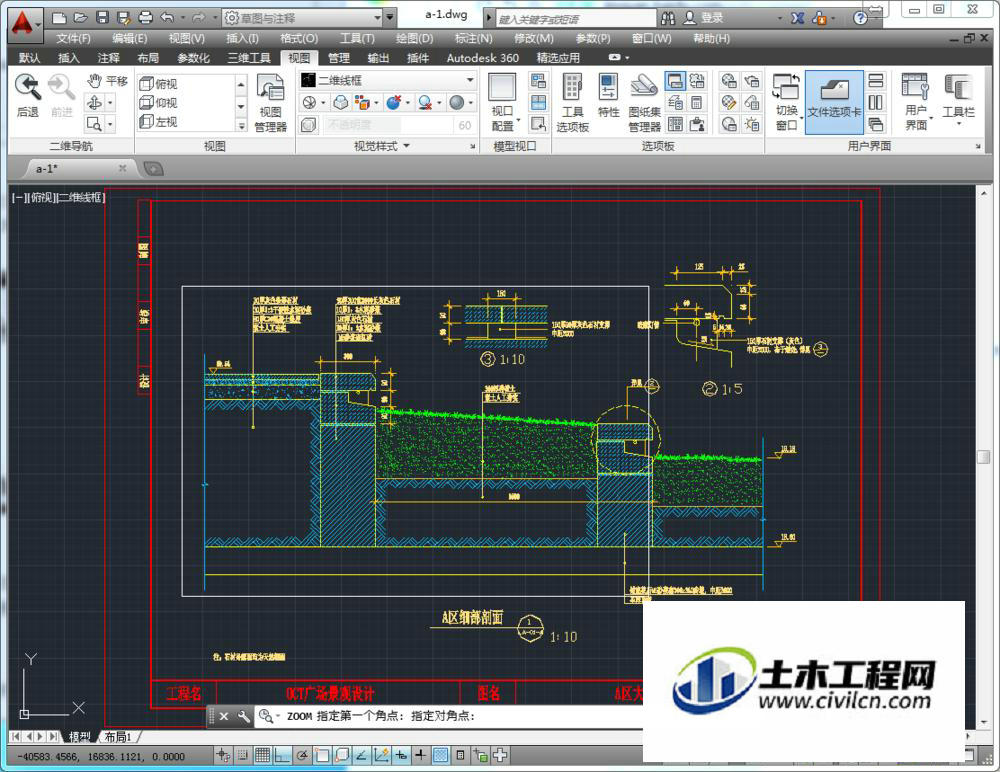
Task: Switch to the 注释 ribbon tab
Action: coord(108,58)
